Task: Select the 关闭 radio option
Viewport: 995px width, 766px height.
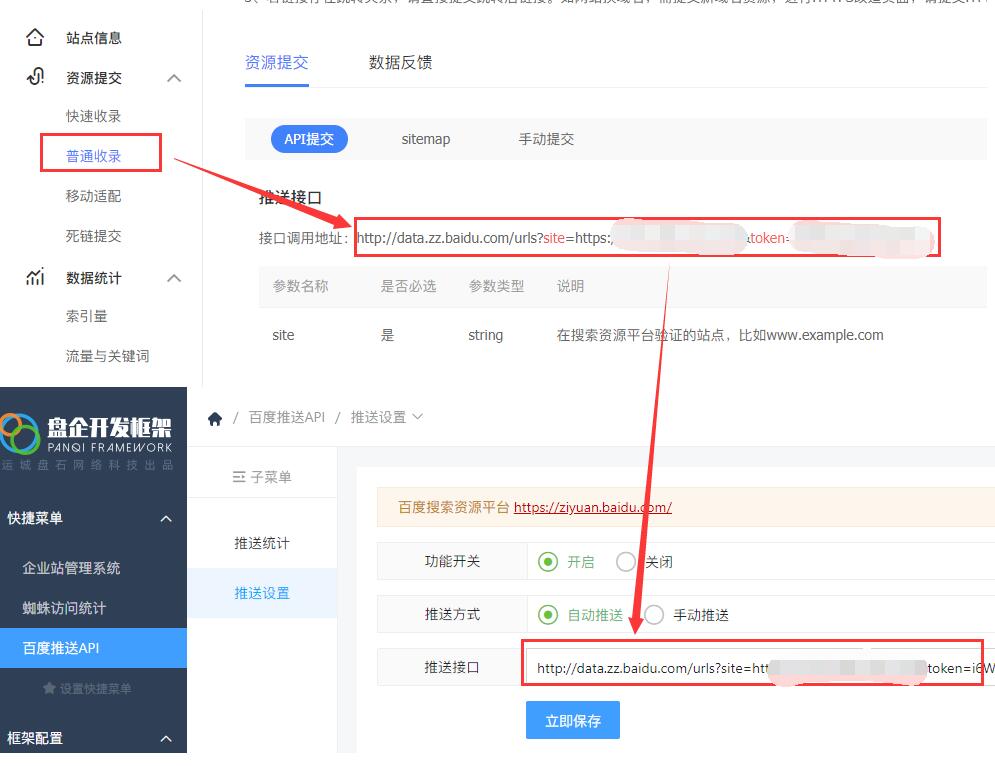Action: [x=626, y=562]
